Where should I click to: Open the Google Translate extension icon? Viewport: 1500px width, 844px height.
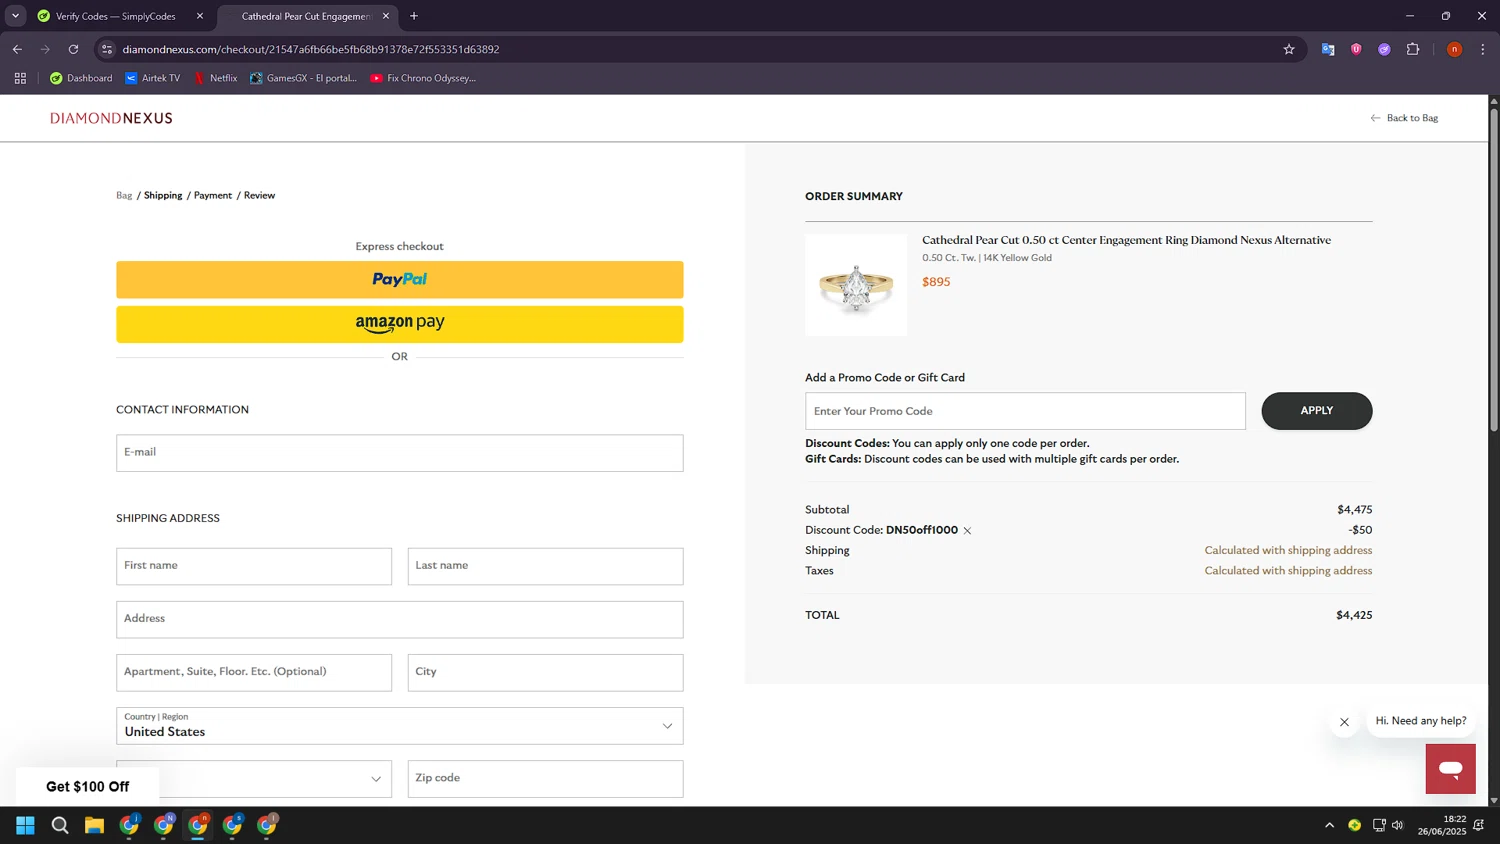[x=1328, y=49]
